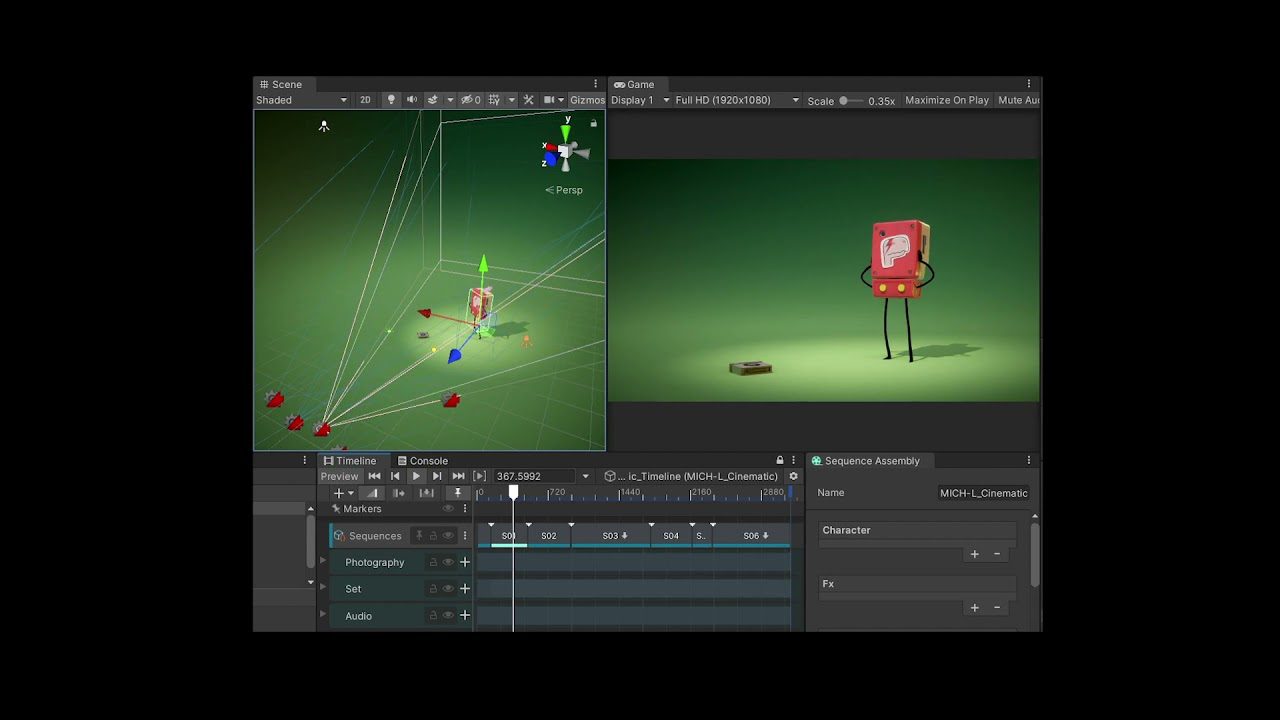Select the S03 clip on Sequences track
Screen dimensions: 1280x720
[611, 536]
